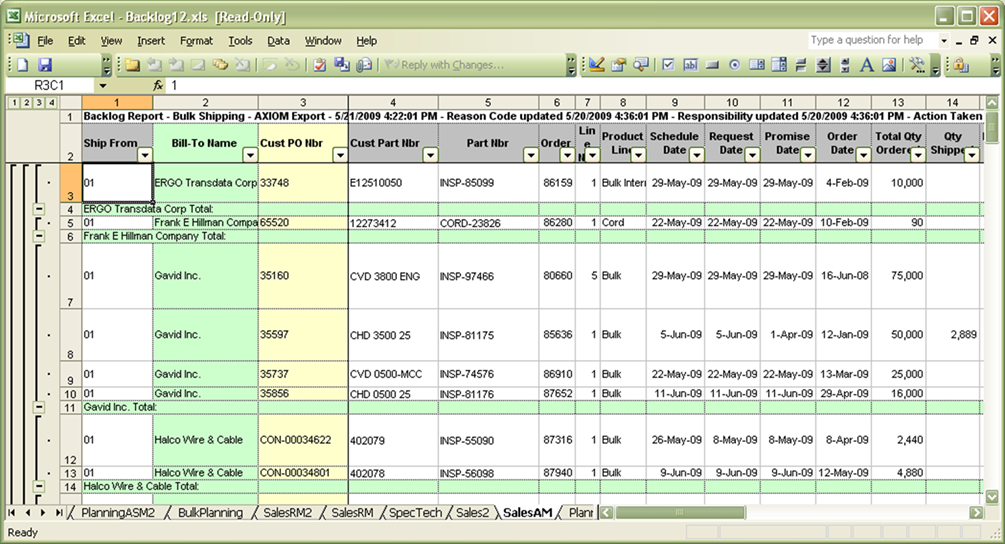Select the cell containing INSP-85099
The height and width of the screenshot is (544, 1005).
pos(488,183)
